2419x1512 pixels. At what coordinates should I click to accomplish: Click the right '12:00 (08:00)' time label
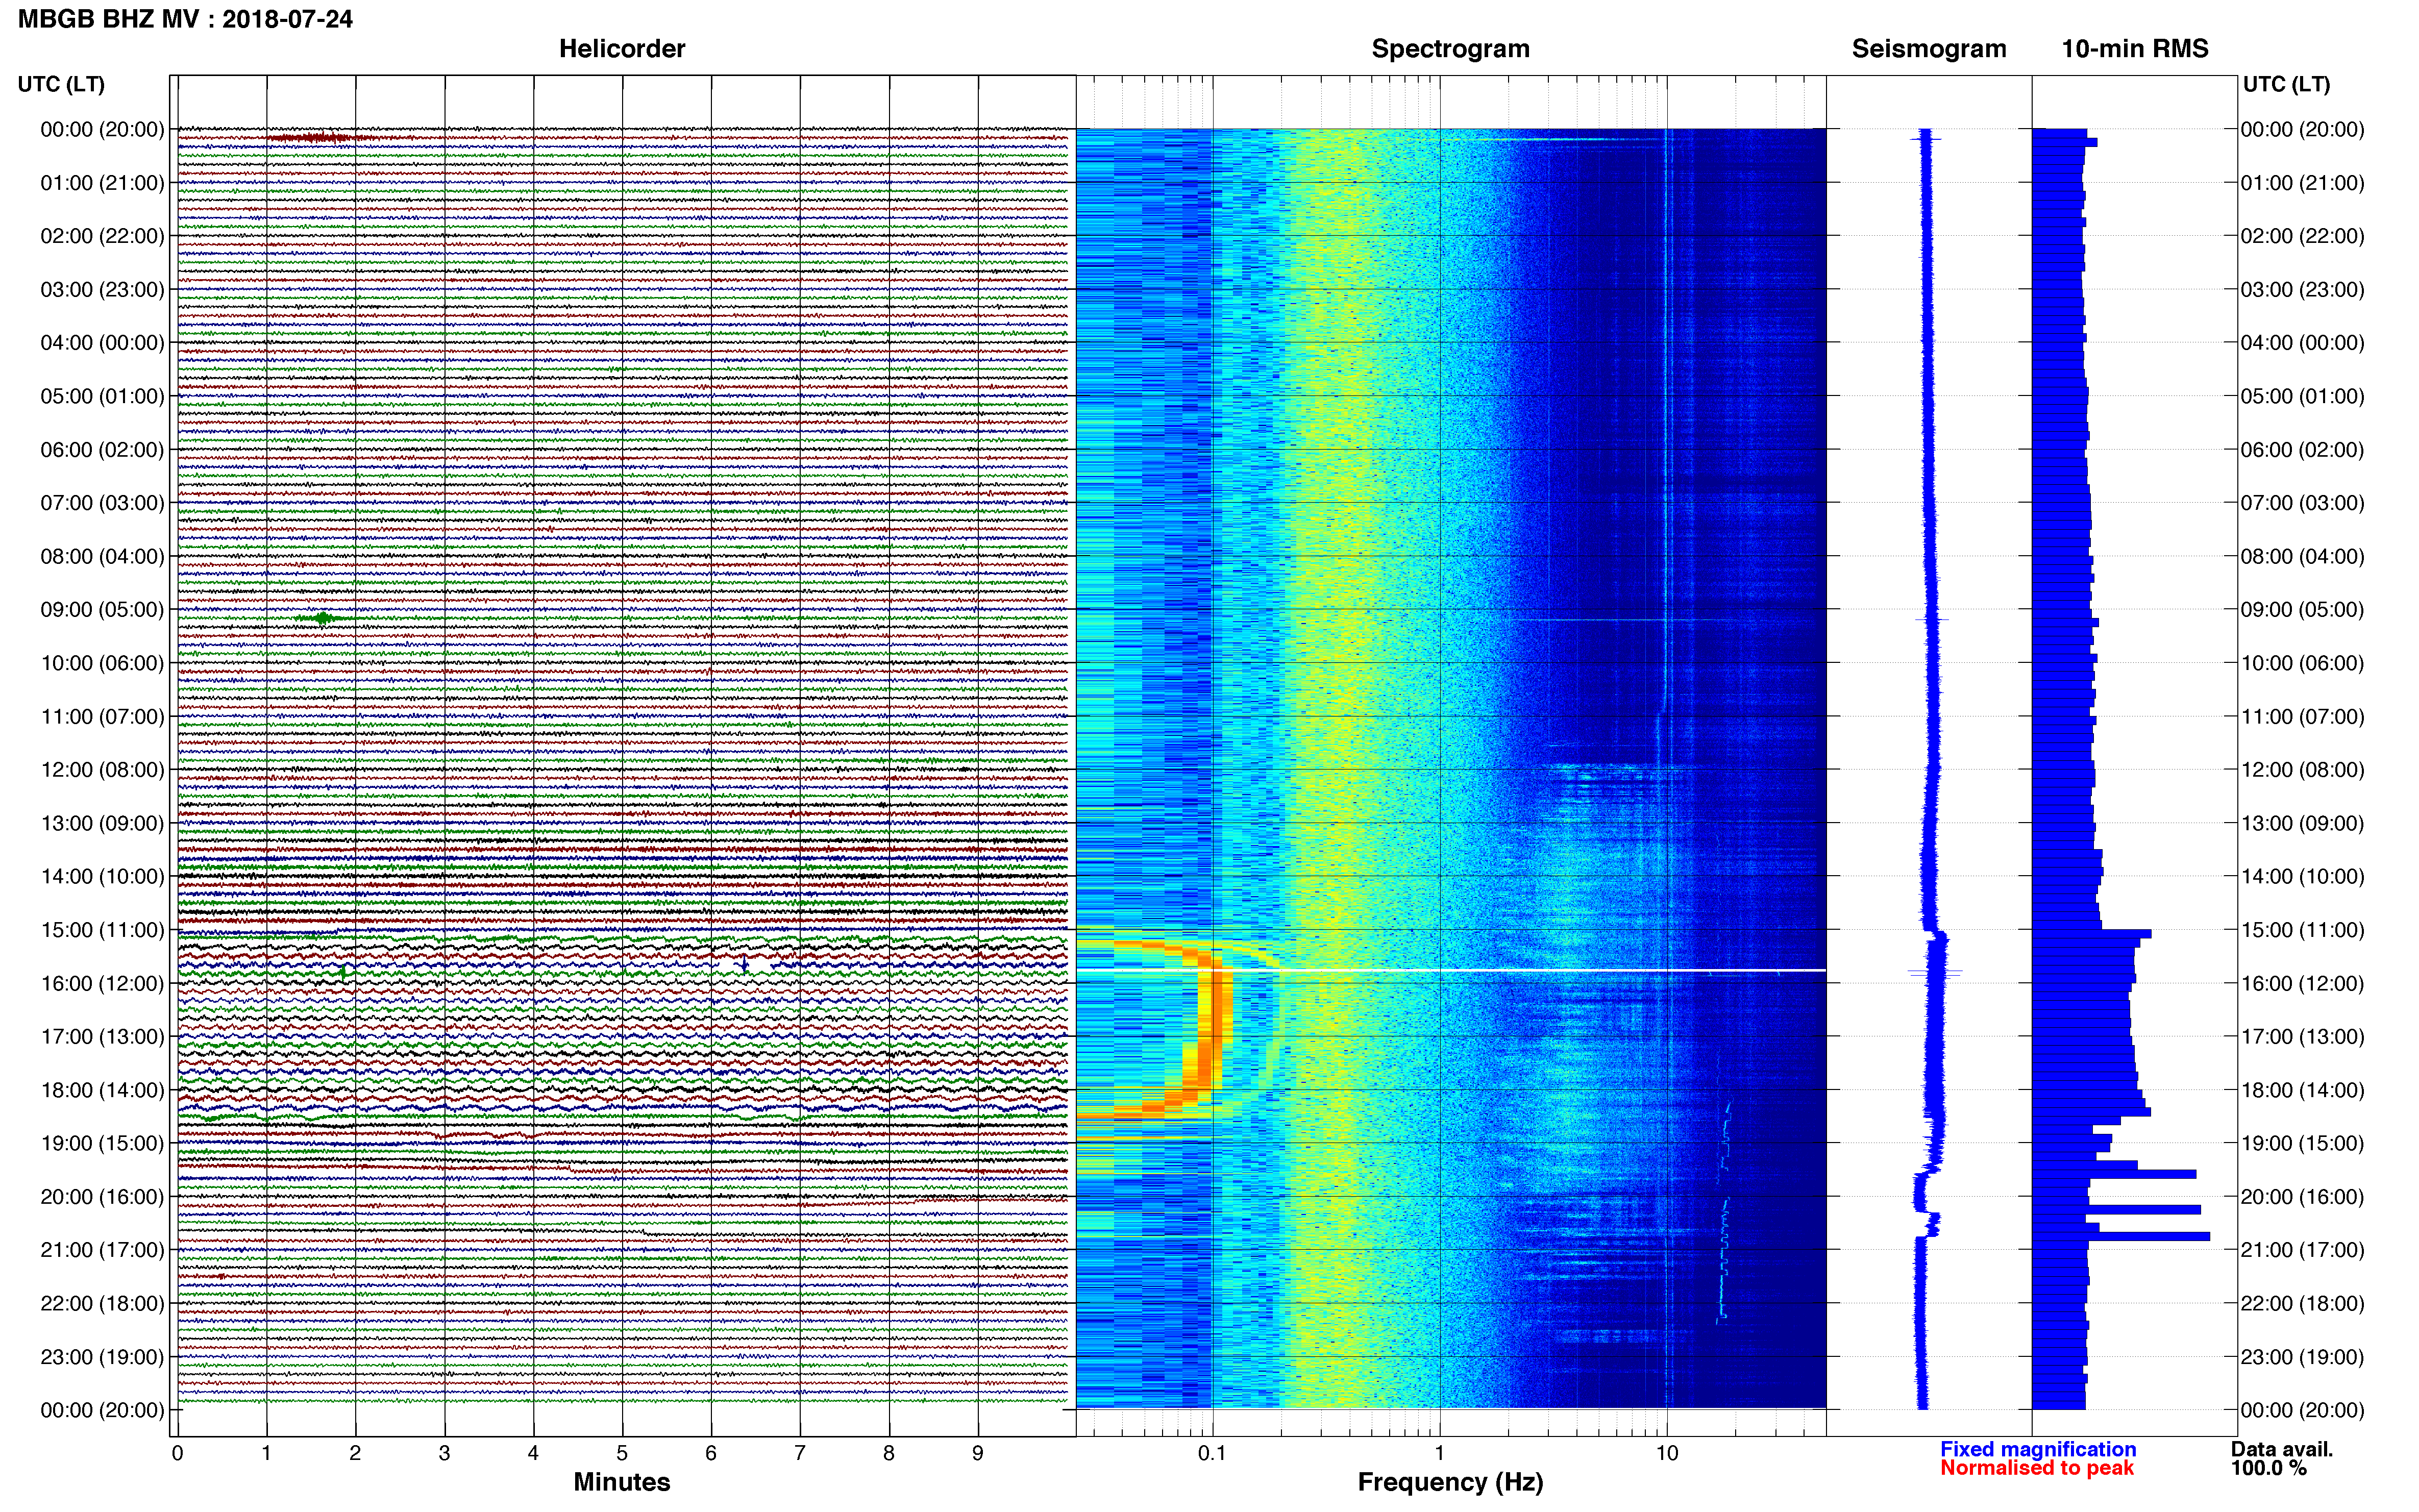(x=2302, y=770)
